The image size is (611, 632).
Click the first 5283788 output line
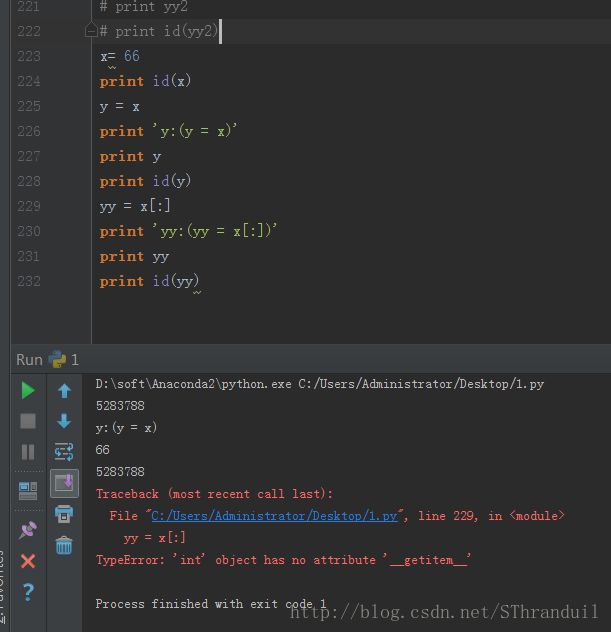point(120,405)
